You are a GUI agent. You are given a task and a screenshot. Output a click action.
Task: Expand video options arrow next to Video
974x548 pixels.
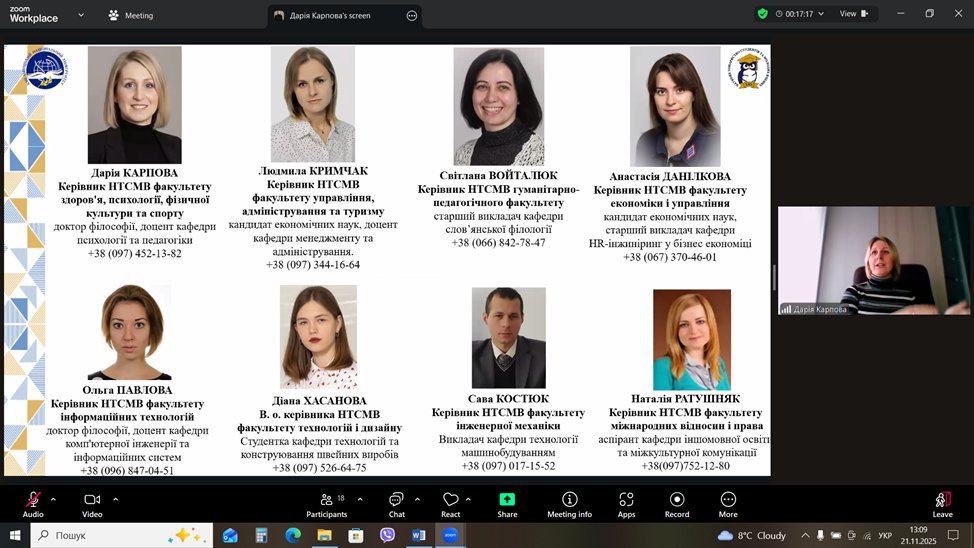[115, 499]
